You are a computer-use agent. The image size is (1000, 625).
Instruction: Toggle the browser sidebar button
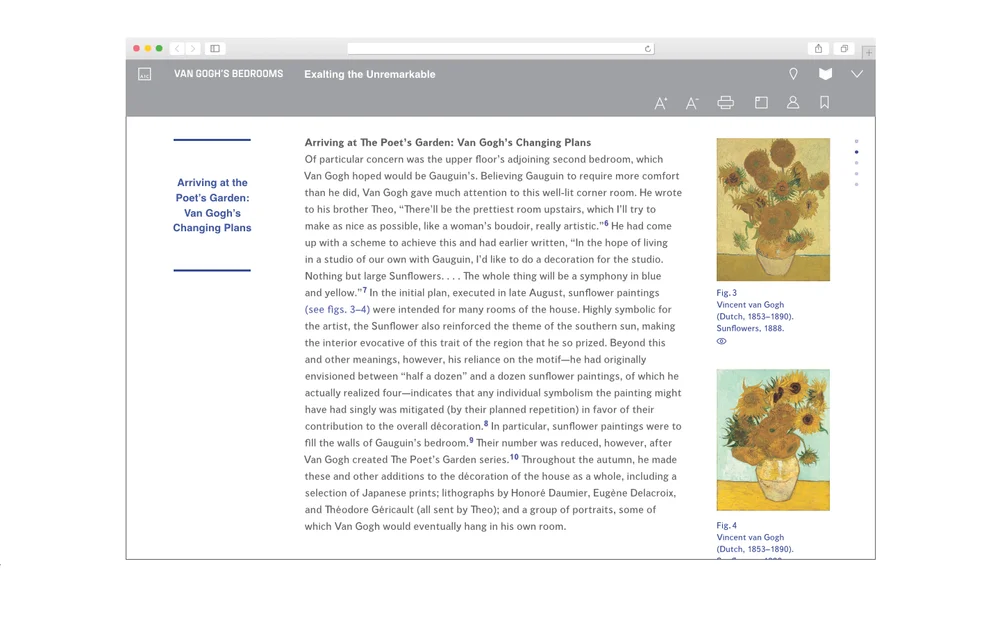coord(215,48)
